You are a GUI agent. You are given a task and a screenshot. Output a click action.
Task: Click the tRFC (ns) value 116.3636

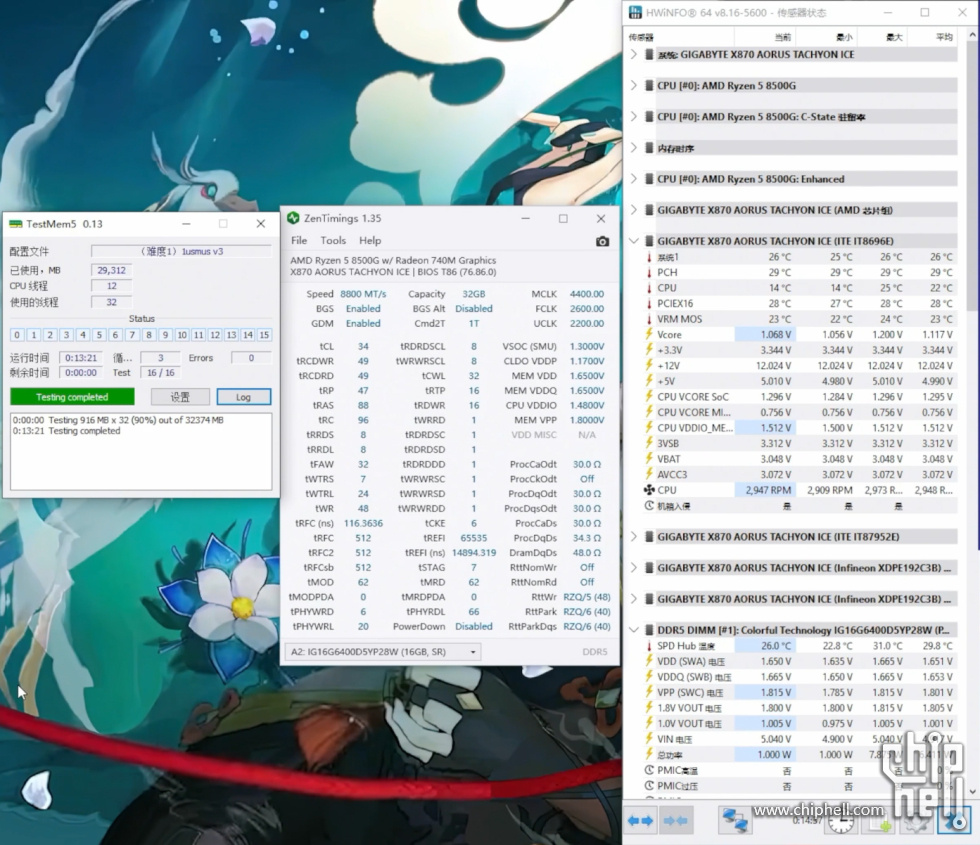[363, 523]
